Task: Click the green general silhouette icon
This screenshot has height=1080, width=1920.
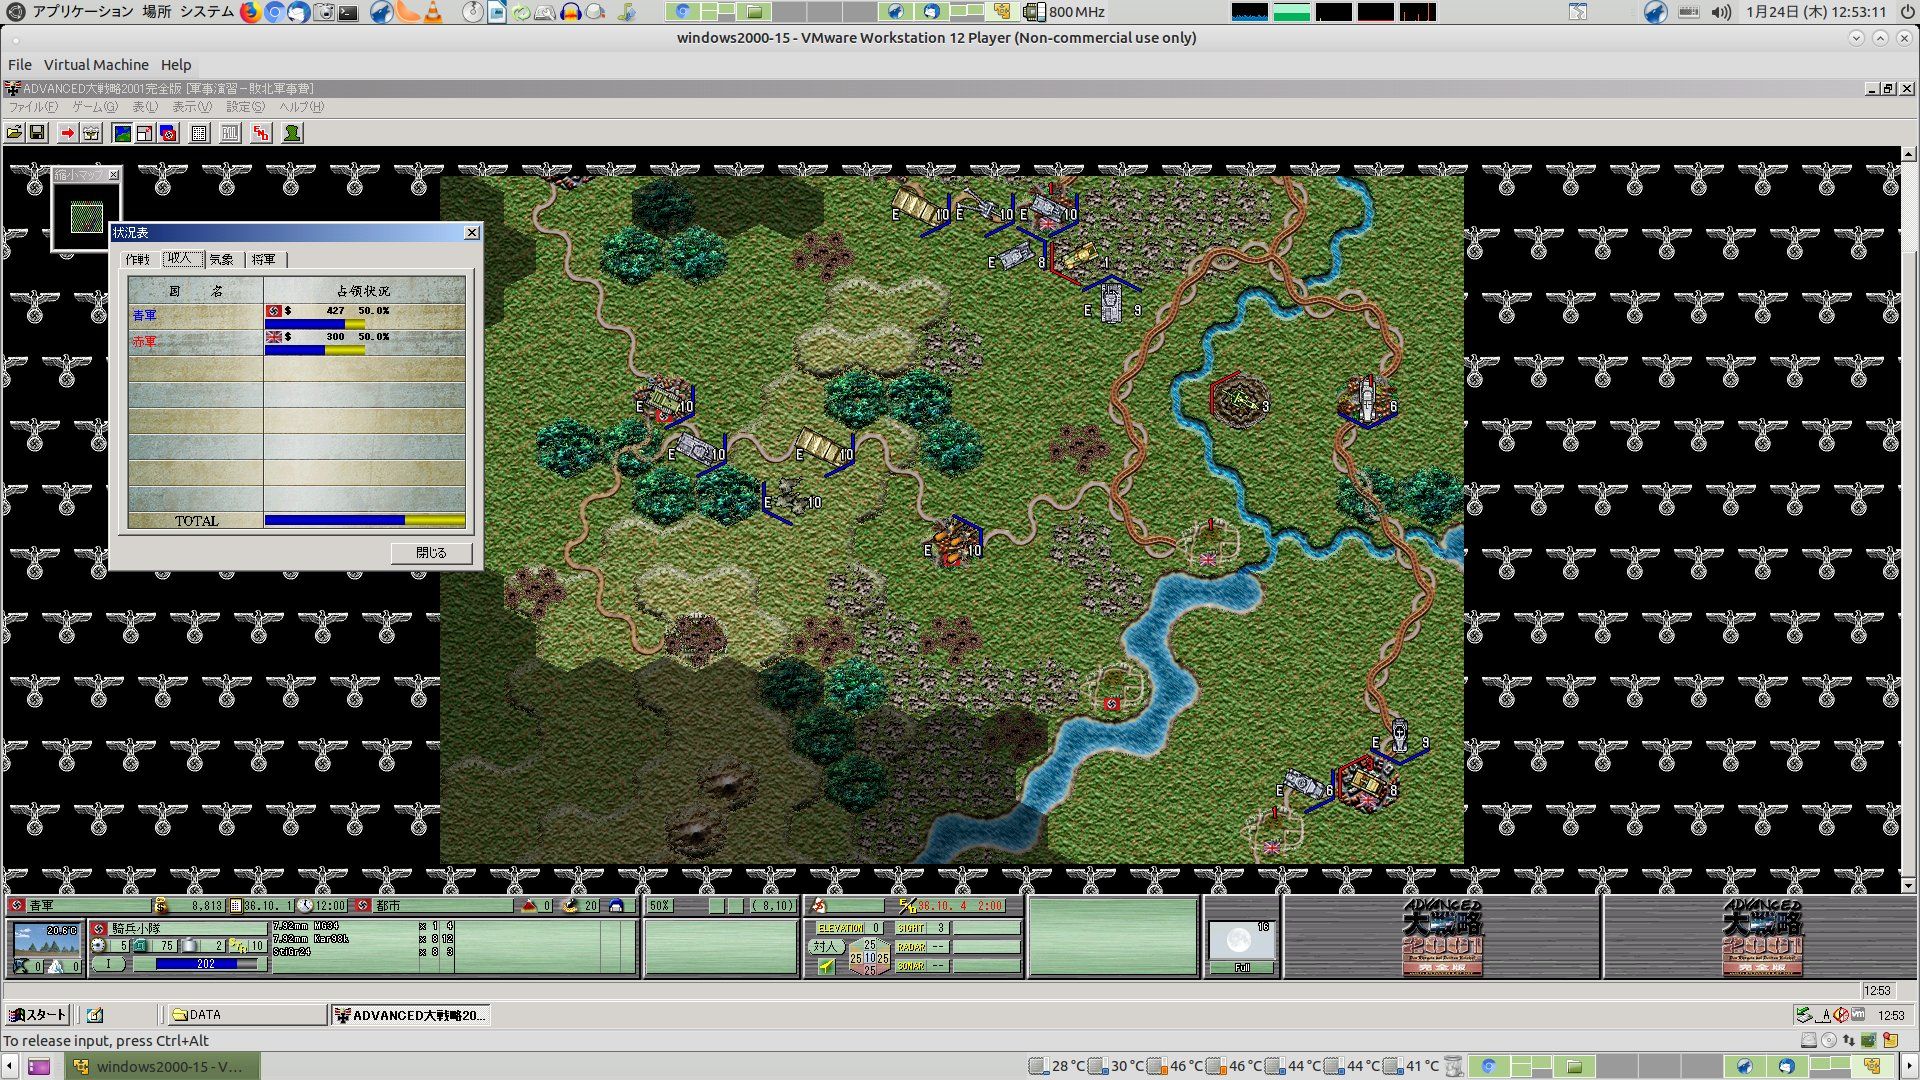Action: click(x=292, y=133)
